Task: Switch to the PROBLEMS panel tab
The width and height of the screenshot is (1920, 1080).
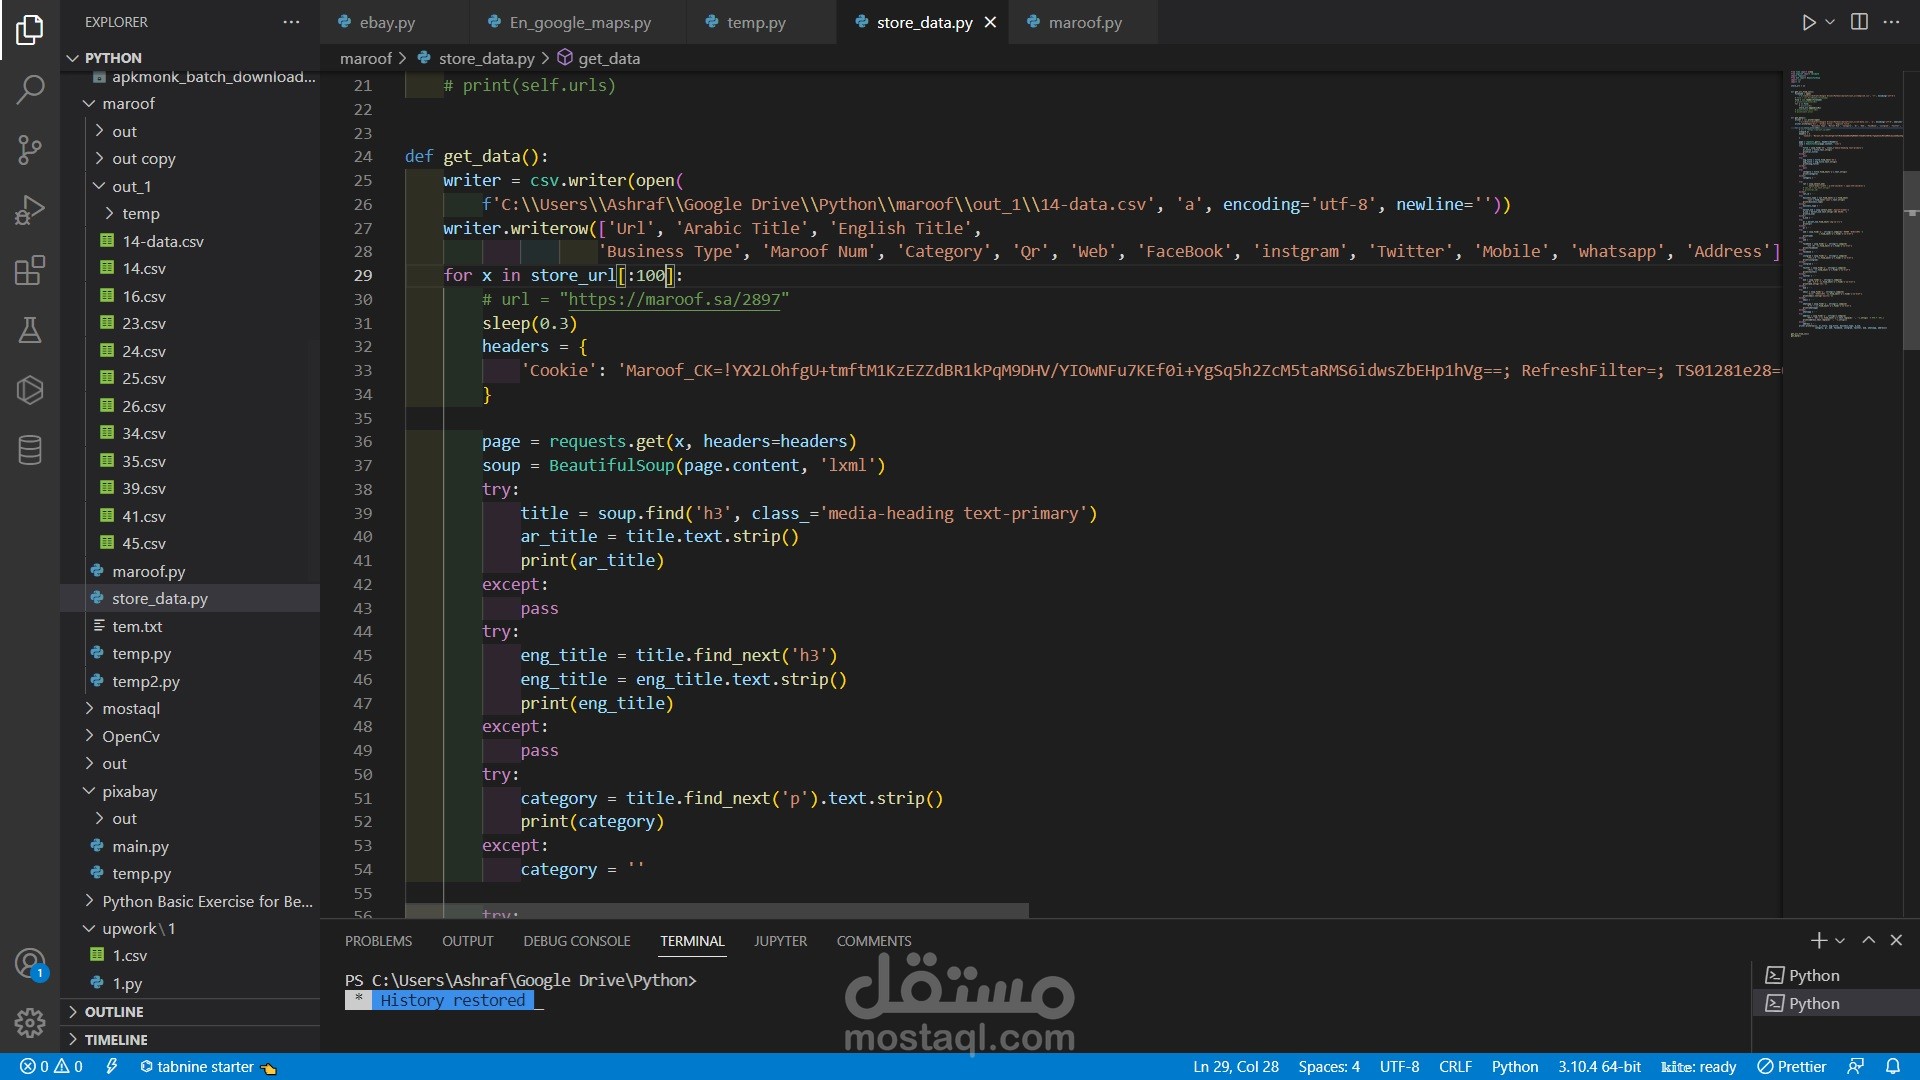Action: pyautogui.click(x=378, y=941)
